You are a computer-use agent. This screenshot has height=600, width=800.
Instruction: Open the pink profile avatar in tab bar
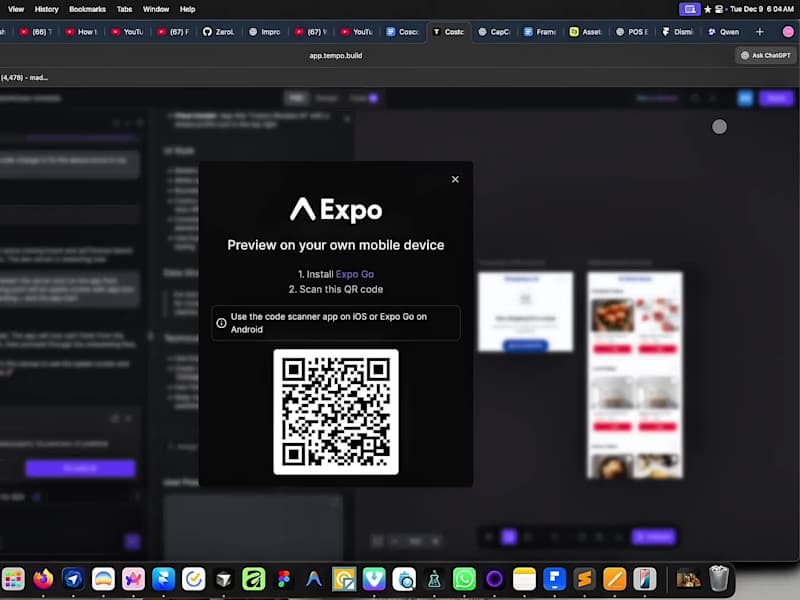788,32
